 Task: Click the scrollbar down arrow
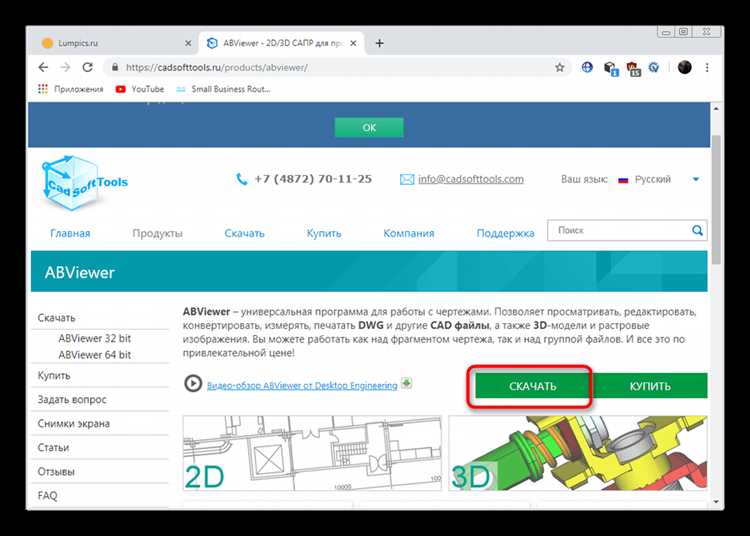tap(716, 502)
